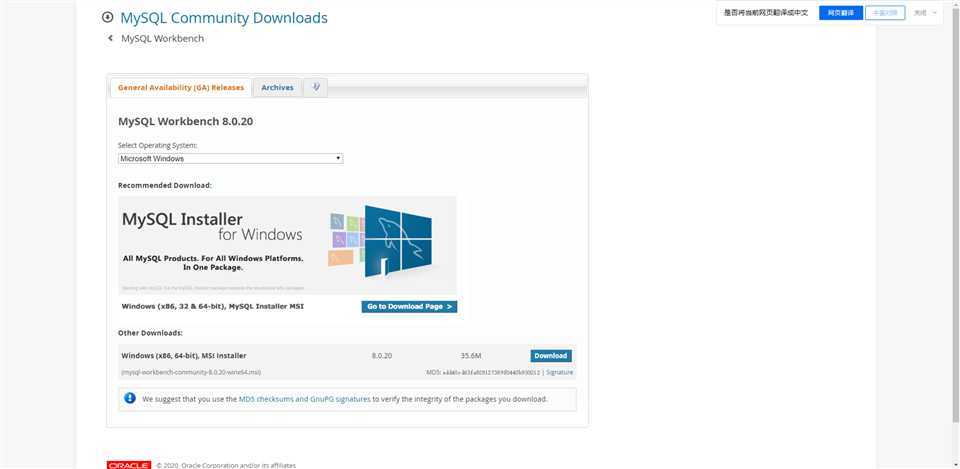Click the 'Other Downloads:' label
This screenshot has height=469, width=960.
click(150, 333)
